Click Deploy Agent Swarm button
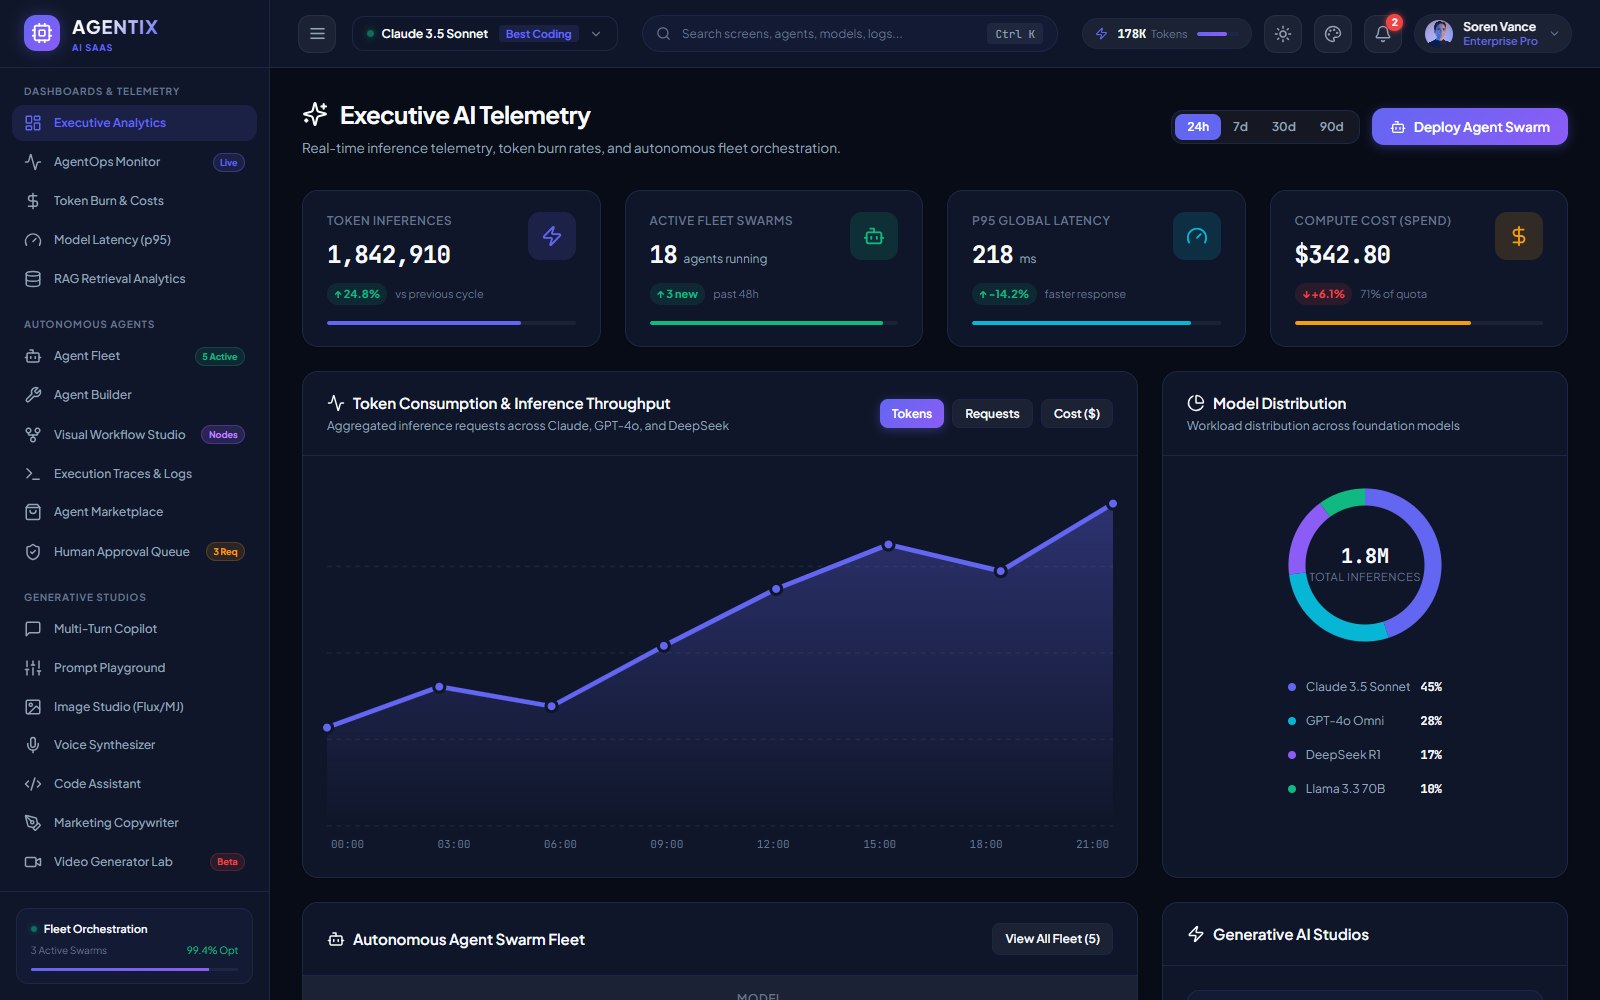1600x1000 pixels. [x=1469, y=127]
